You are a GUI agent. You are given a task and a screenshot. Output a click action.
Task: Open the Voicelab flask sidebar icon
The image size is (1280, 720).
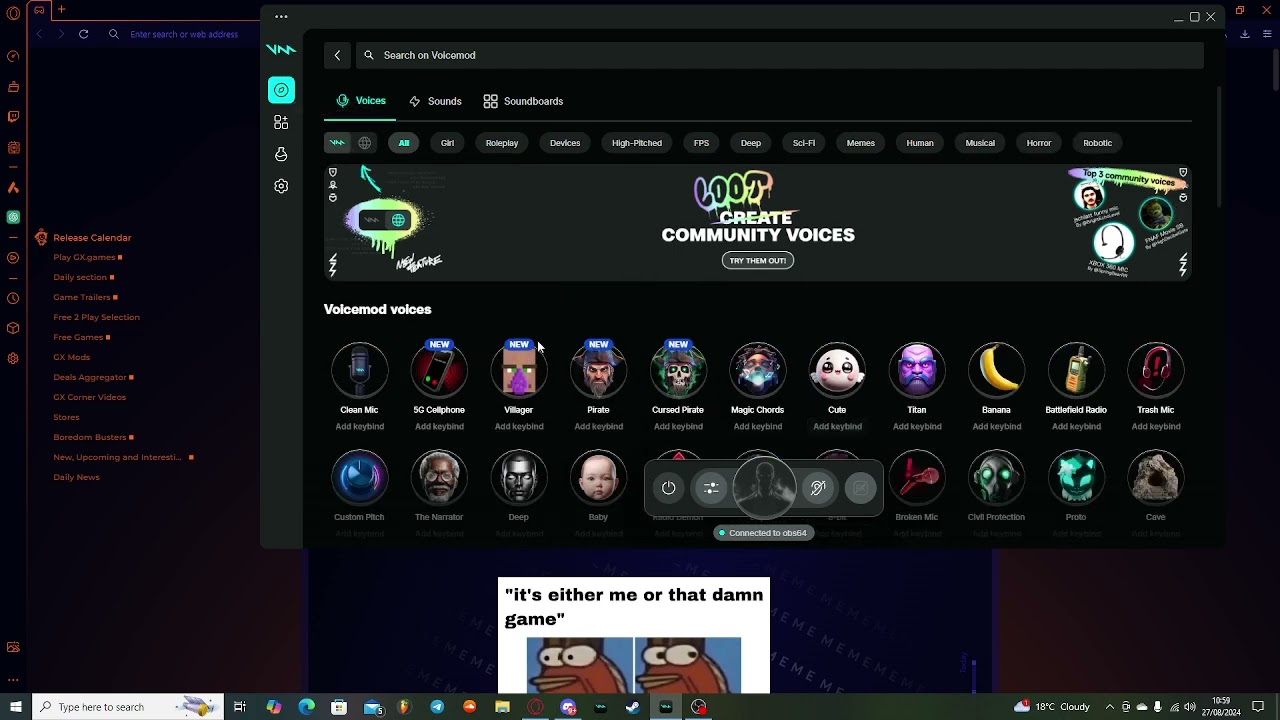(281, 154)
